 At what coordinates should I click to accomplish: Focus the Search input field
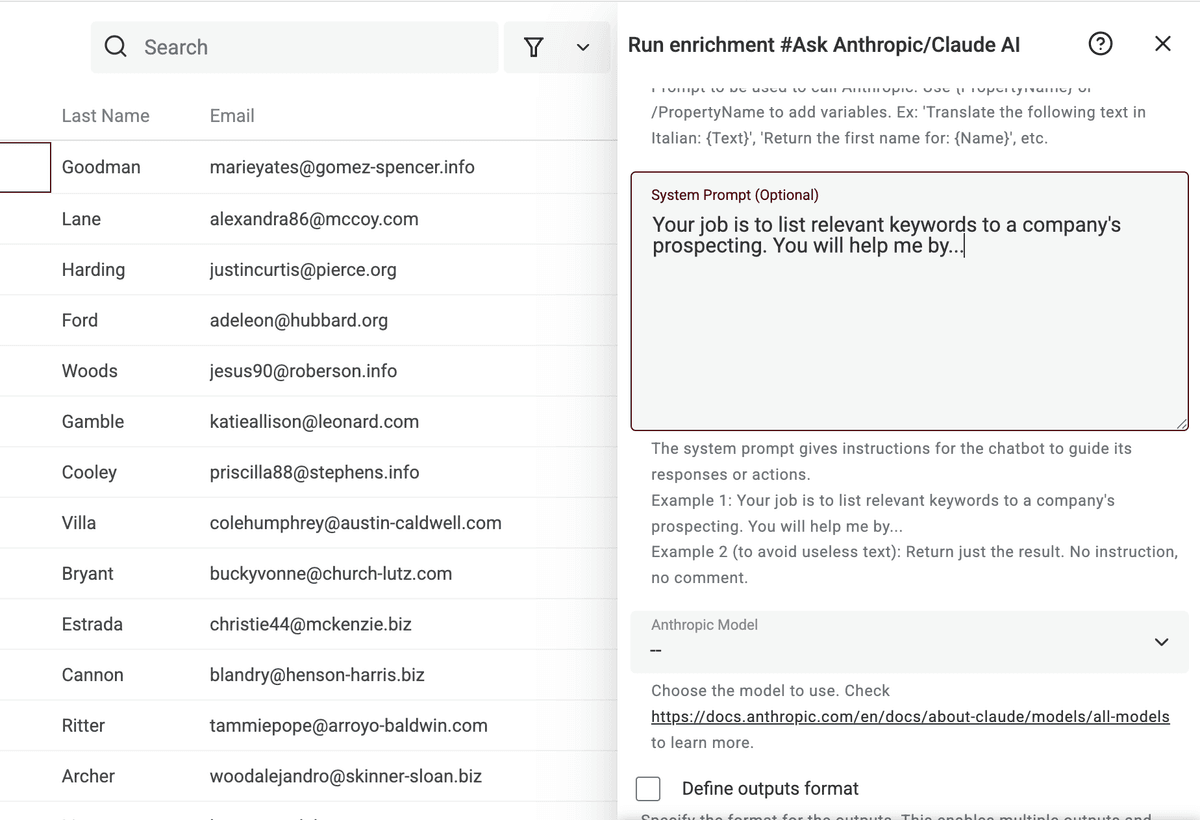[x=295, y=47]
